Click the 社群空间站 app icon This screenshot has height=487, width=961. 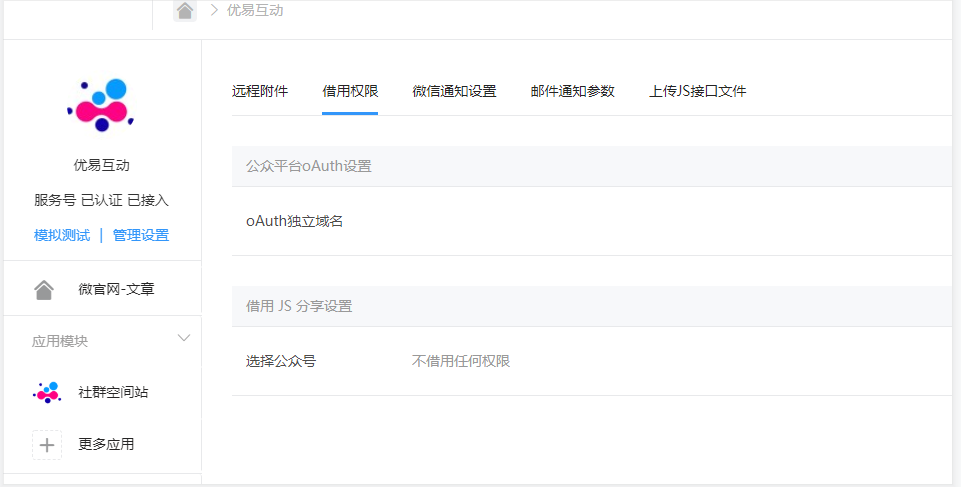pyautogui.click(x=47, y=392)
